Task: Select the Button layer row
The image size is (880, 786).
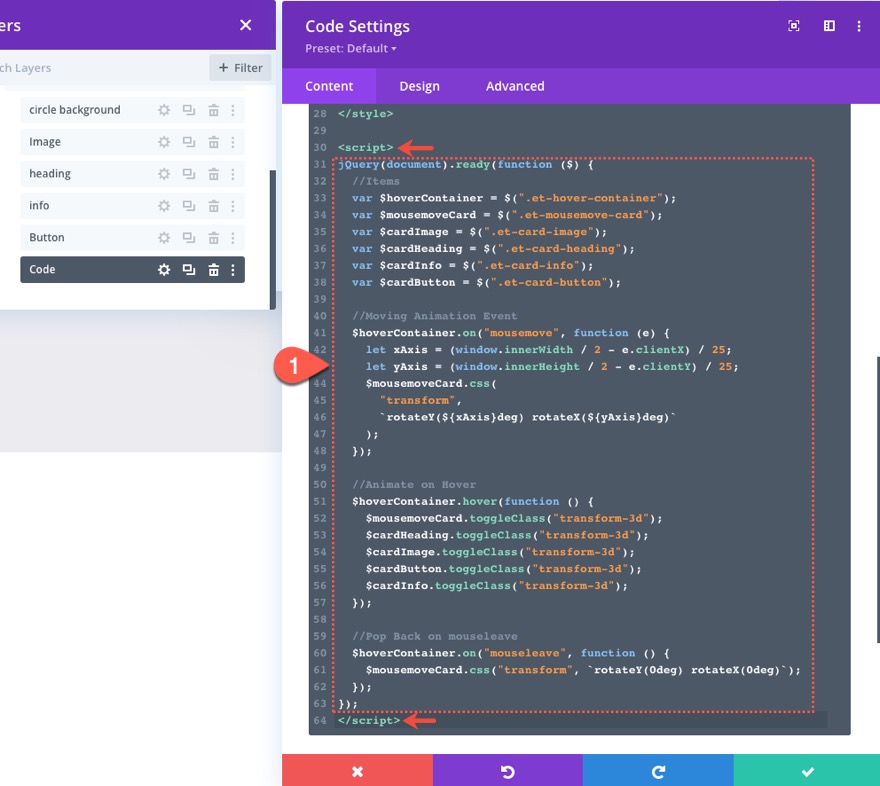Action: tap(132, 238)
